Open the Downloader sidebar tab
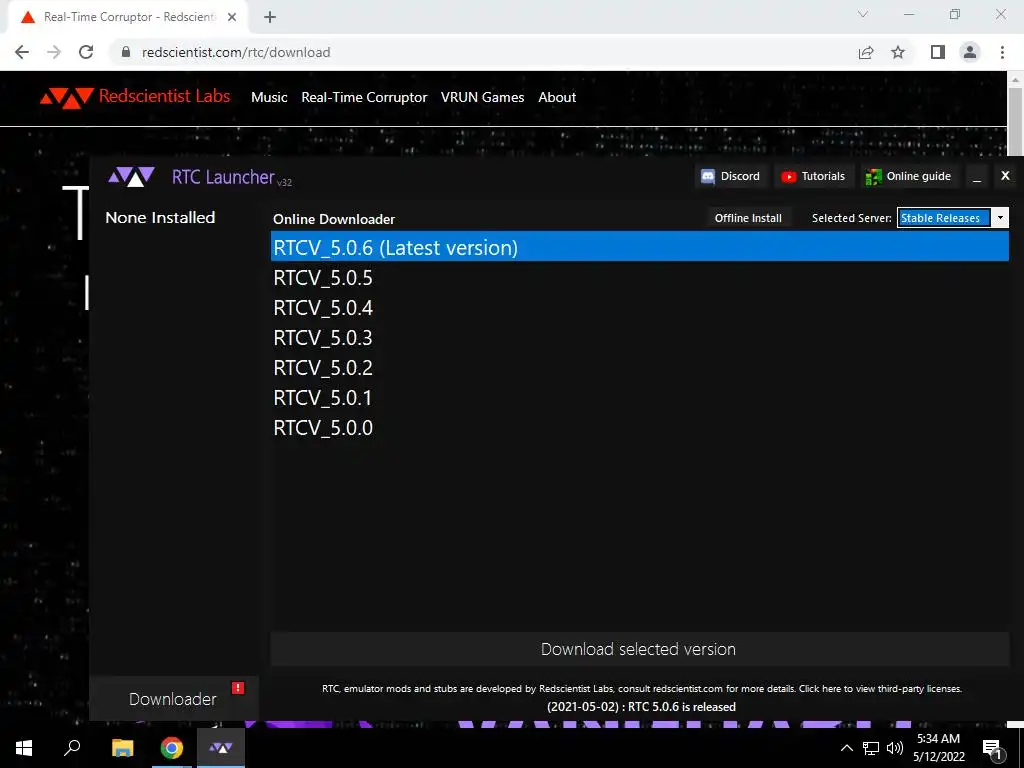The image size is (1024, 768). [x=173, y=699]
